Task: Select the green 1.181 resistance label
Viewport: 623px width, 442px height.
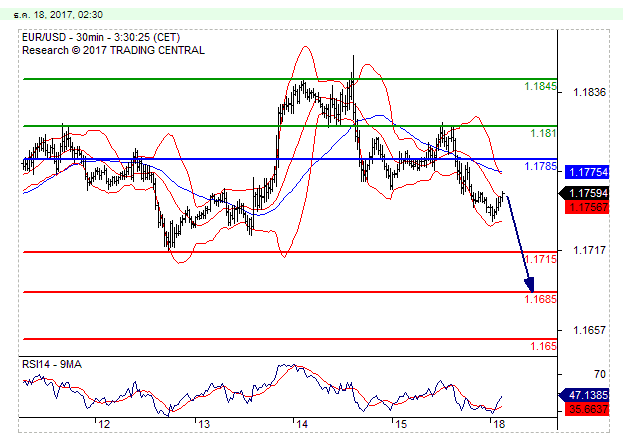Action: coord(544,133)
